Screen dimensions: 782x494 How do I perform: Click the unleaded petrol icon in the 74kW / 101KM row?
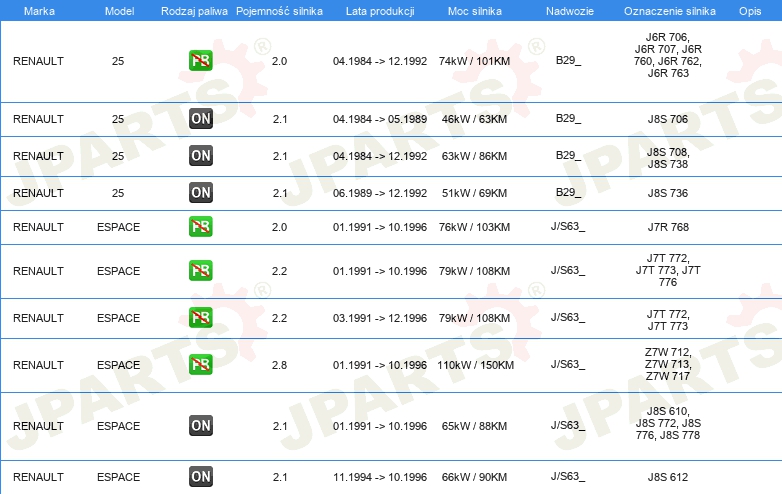(x=200, y=61)
